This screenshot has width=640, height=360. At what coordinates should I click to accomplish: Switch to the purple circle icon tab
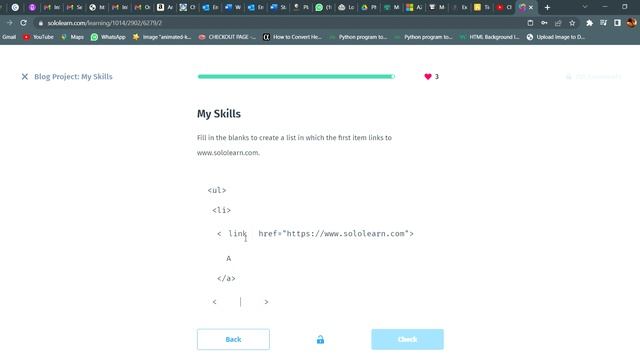coord(32,7)
